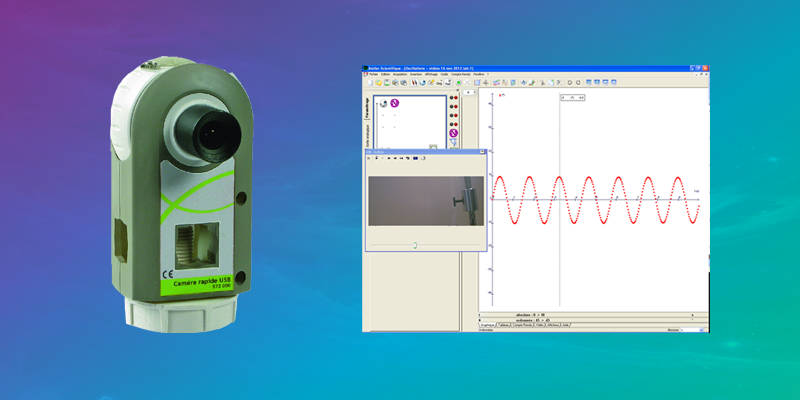Open the Fichier menu
800x400 pixels.
tap(373, 74)
